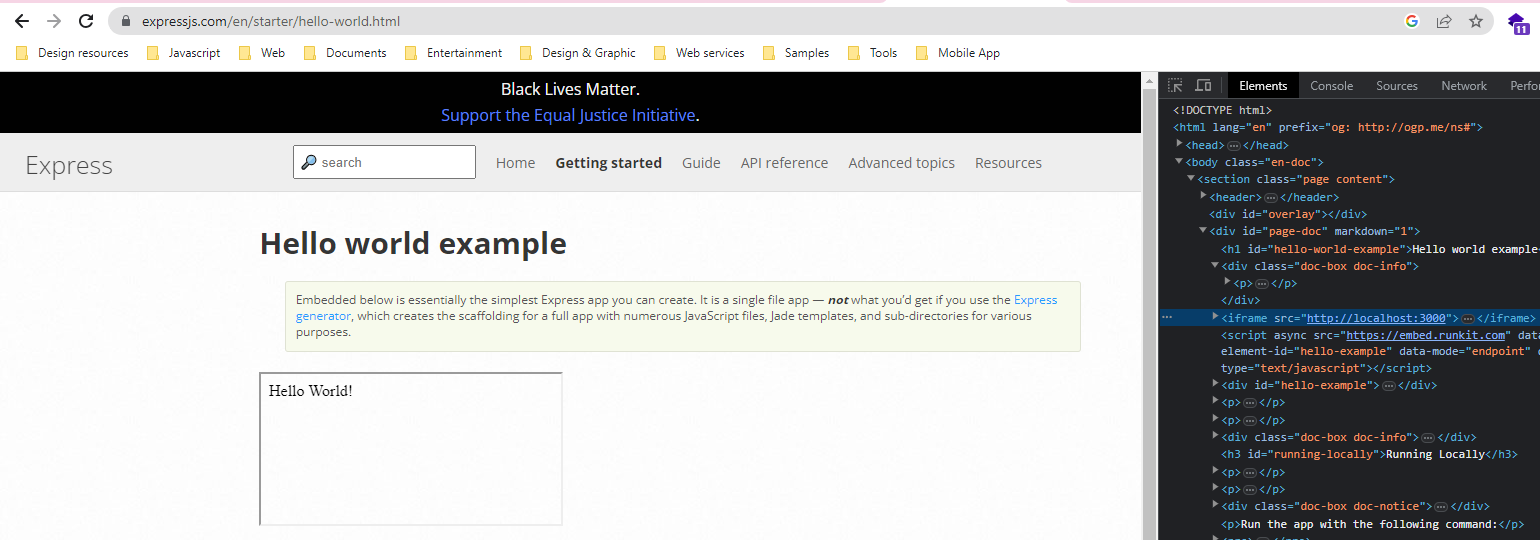Expand the iframe localhost:3000 node
The width and height of the screenshot is (1540, 540).
coord(1215,316)
